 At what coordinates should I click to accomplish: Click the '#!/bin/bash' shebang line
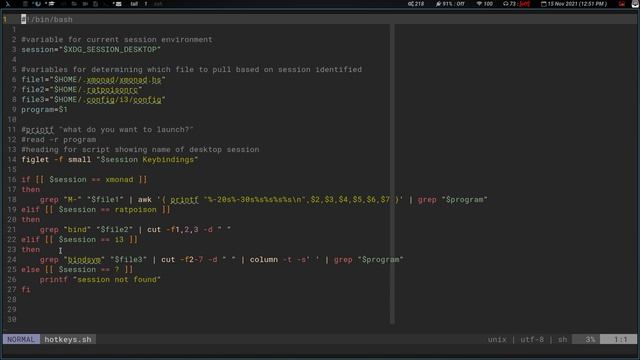click(x=47, y=20)
